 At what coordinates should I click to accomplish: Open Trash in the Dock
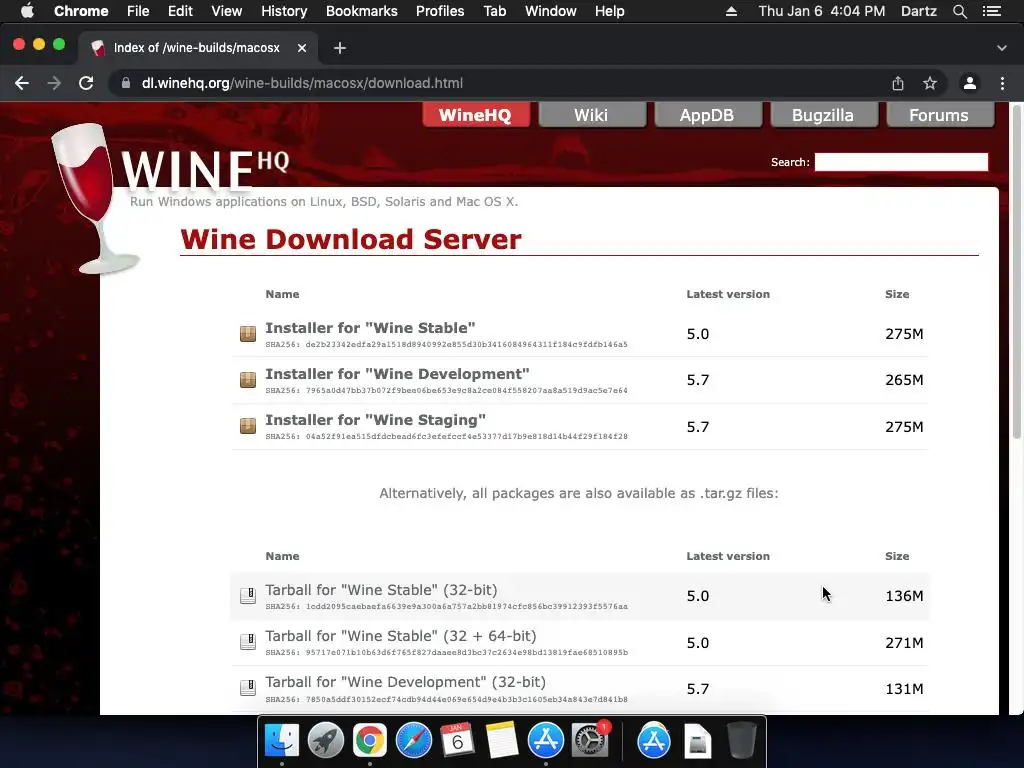741,741
